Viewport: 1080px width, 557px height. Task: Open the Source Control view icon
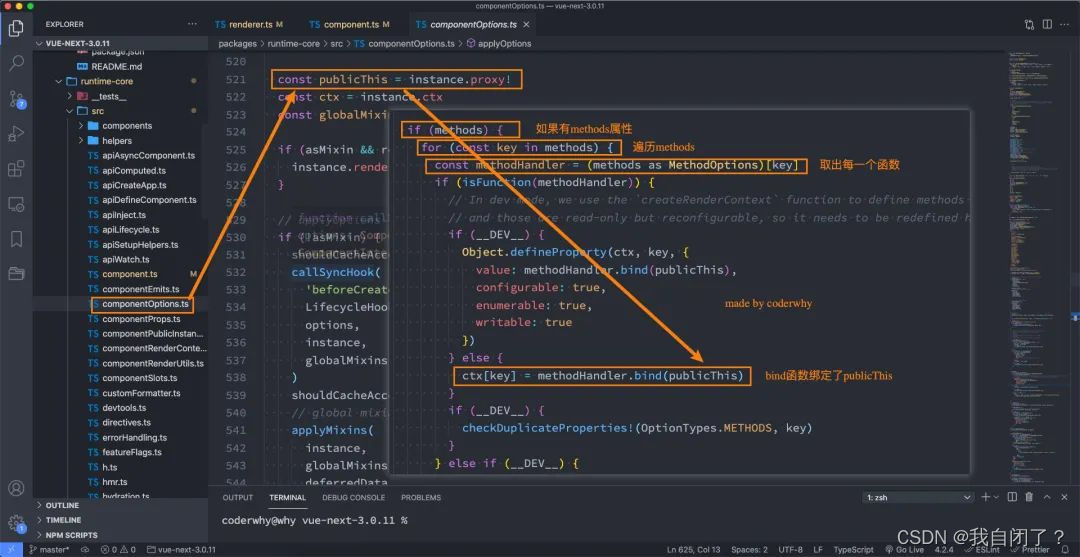click(x=17, y=98)
